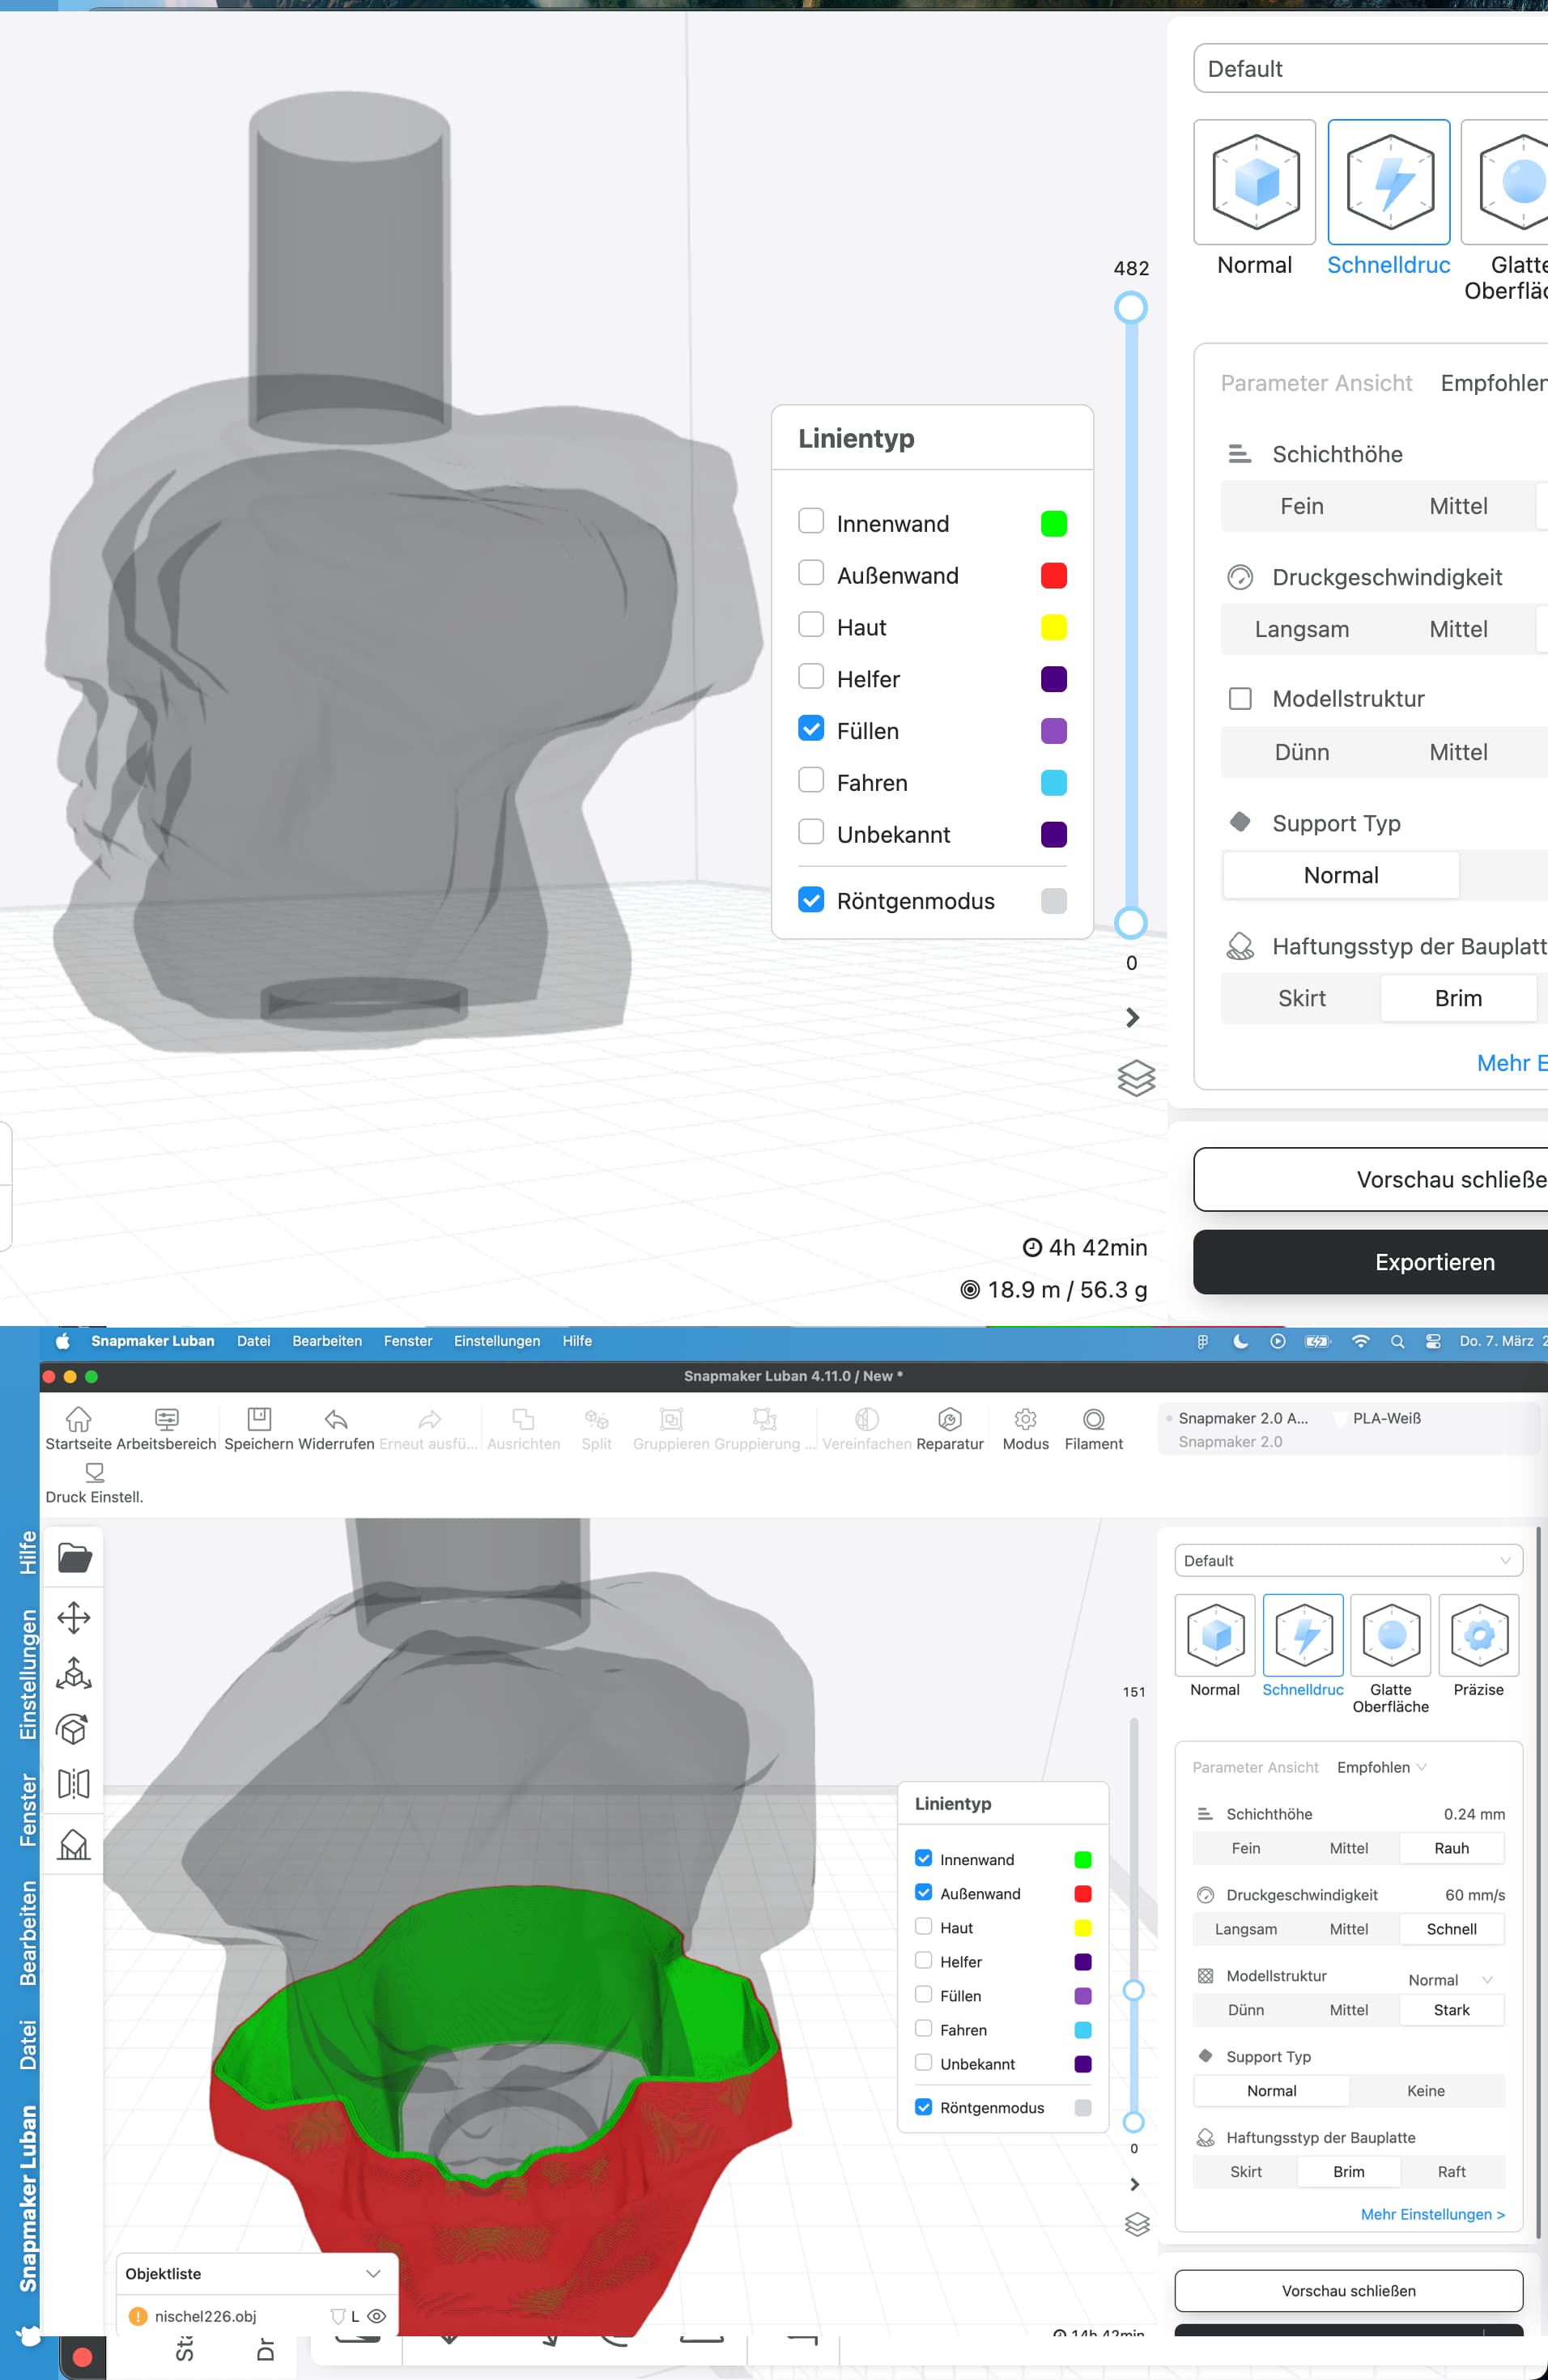The image size is (1548, 2380).
Task: Open the Einstellungen menu in the menu bar
Action: (x=497, y=1341)
